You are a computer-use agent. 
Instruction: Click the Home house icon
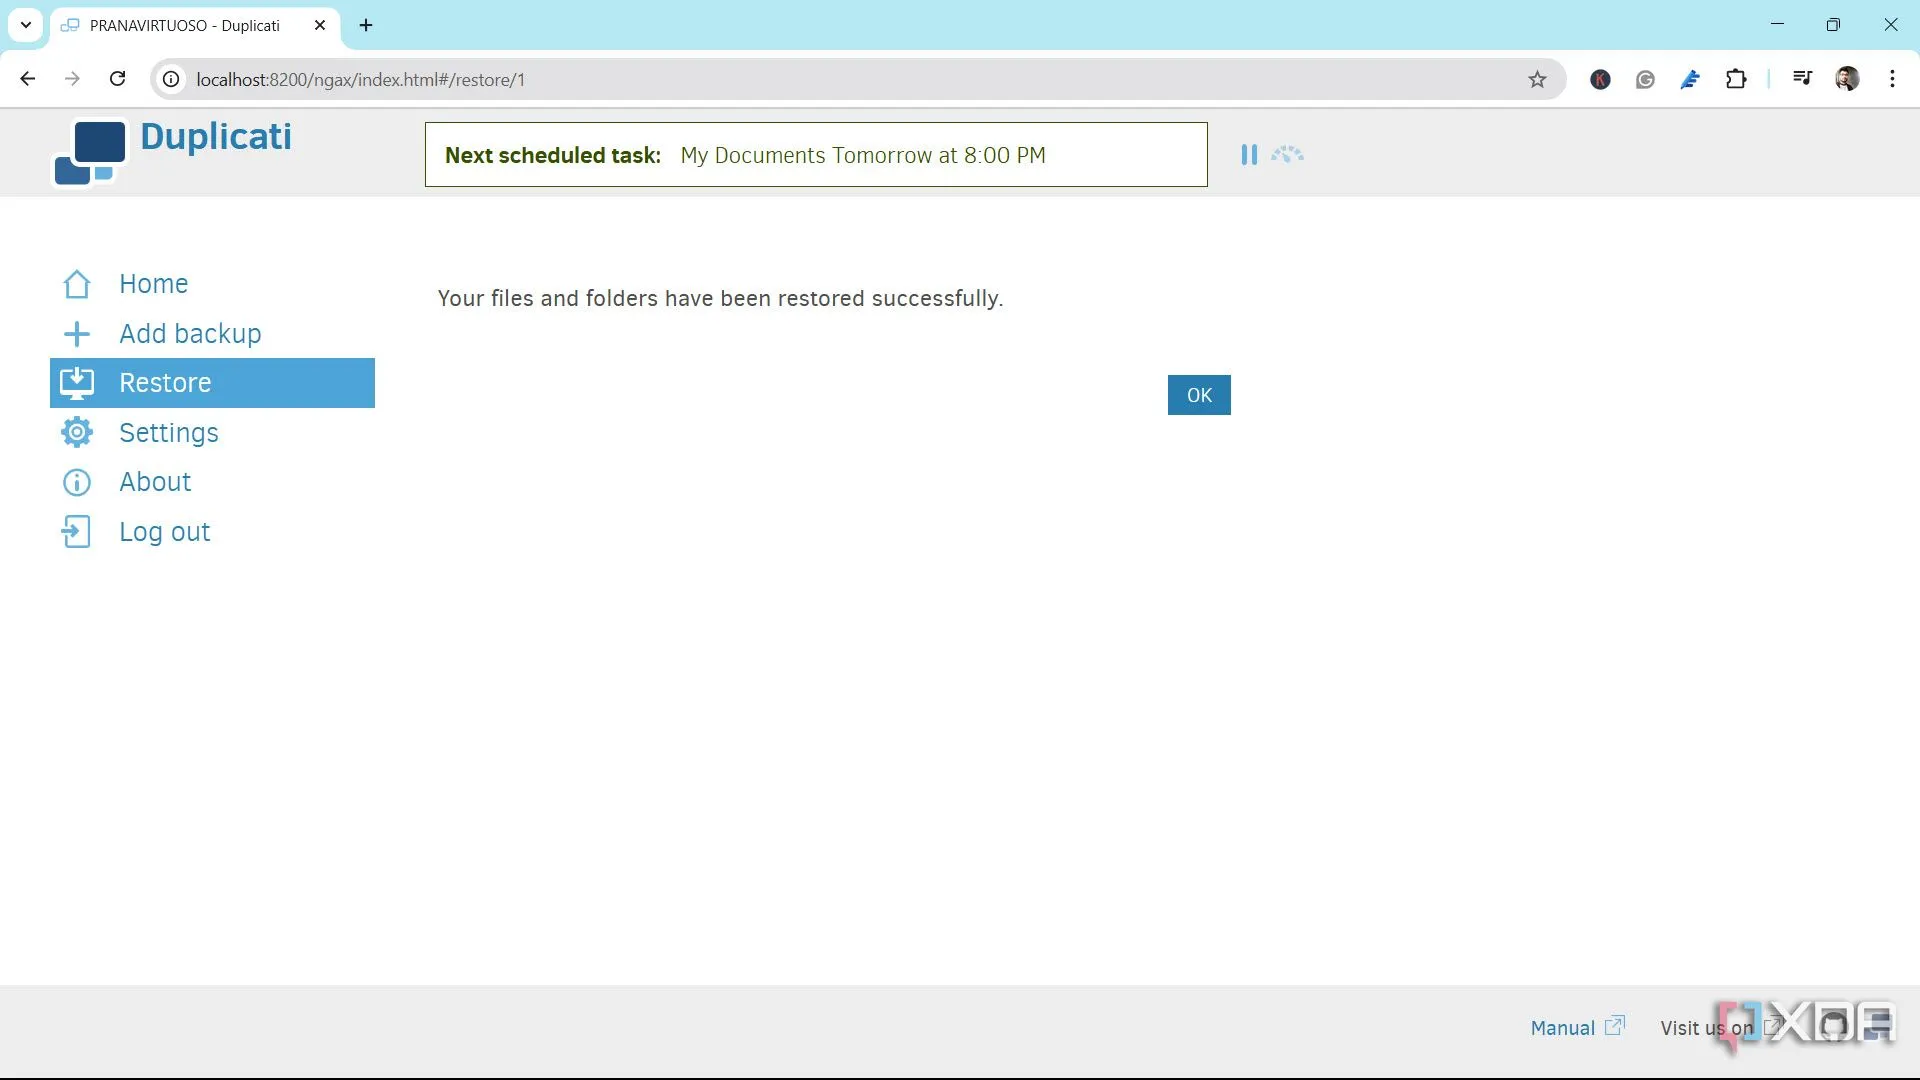pyautogui.click(x=77, y=285)
